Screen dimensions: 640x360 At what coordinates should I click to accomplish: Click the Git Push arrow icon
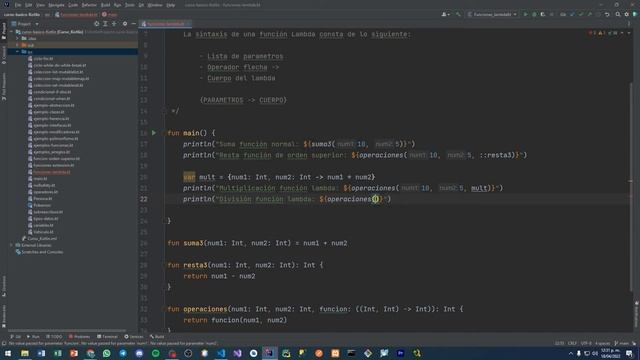point(589,14)
